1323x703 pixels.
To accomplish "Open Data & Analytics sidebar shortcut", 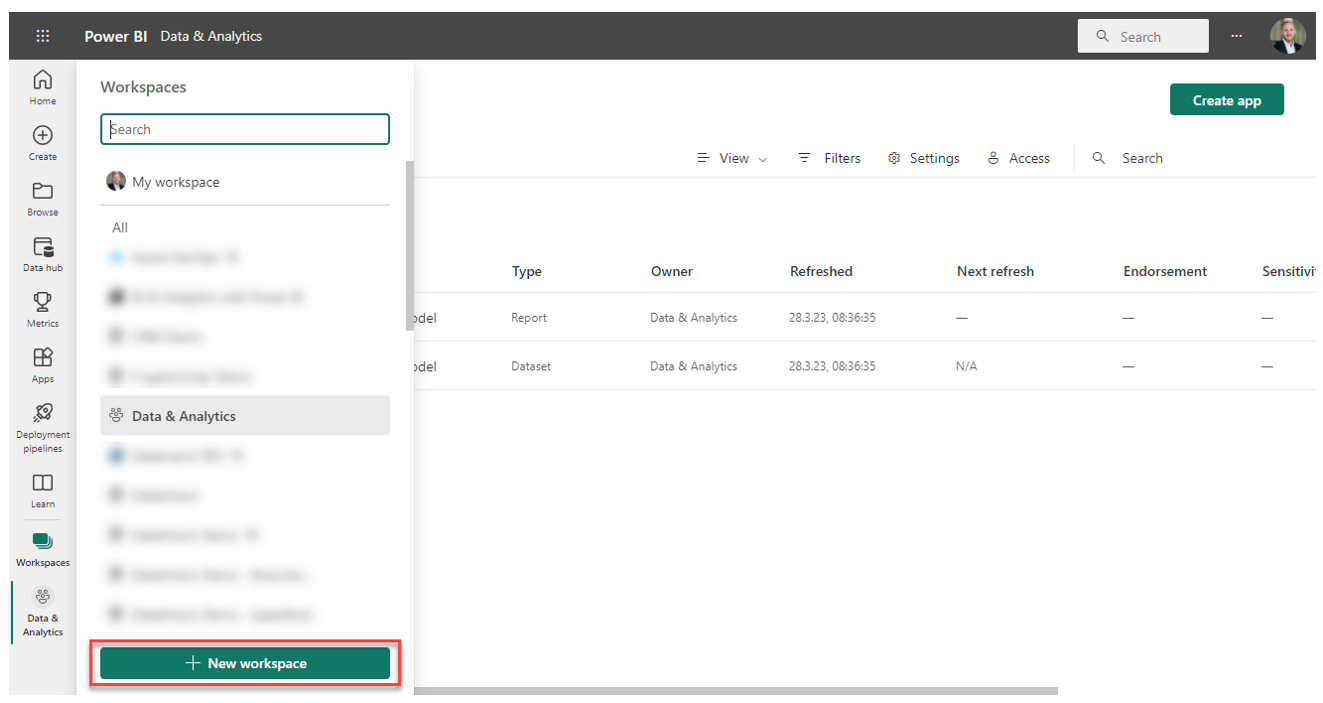I will (43, 612).
